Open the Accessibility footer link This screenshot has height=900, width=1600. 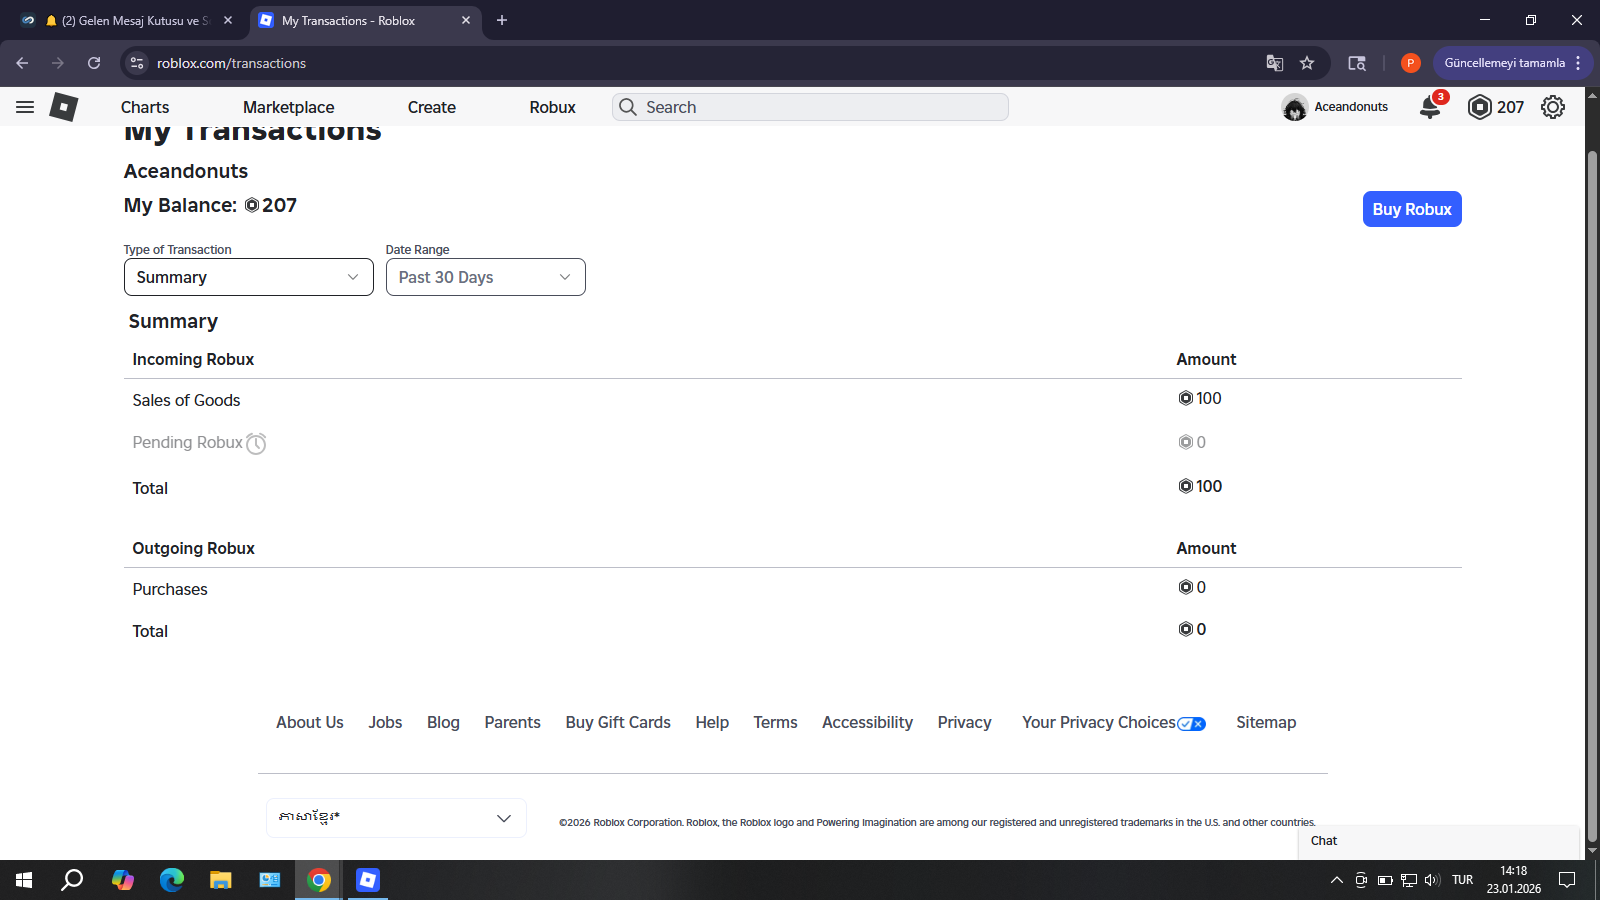(868, 722)
